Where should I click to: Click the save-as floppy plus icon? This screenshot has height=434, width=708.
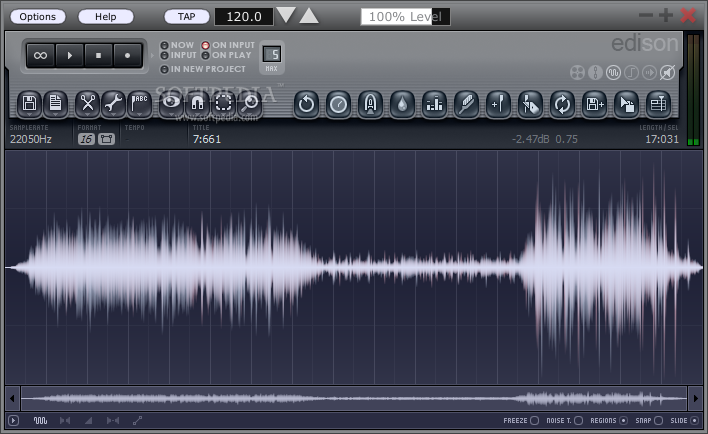pos(595,105)
